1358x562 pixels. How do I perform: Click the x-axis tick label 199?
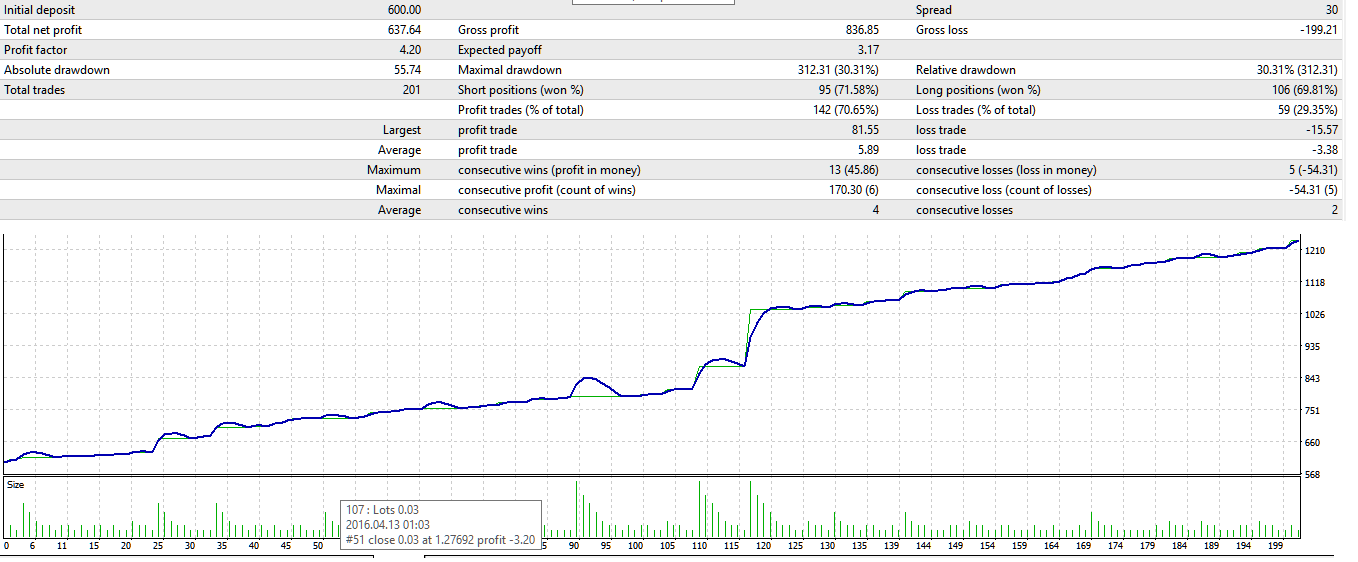[1274, 546]
